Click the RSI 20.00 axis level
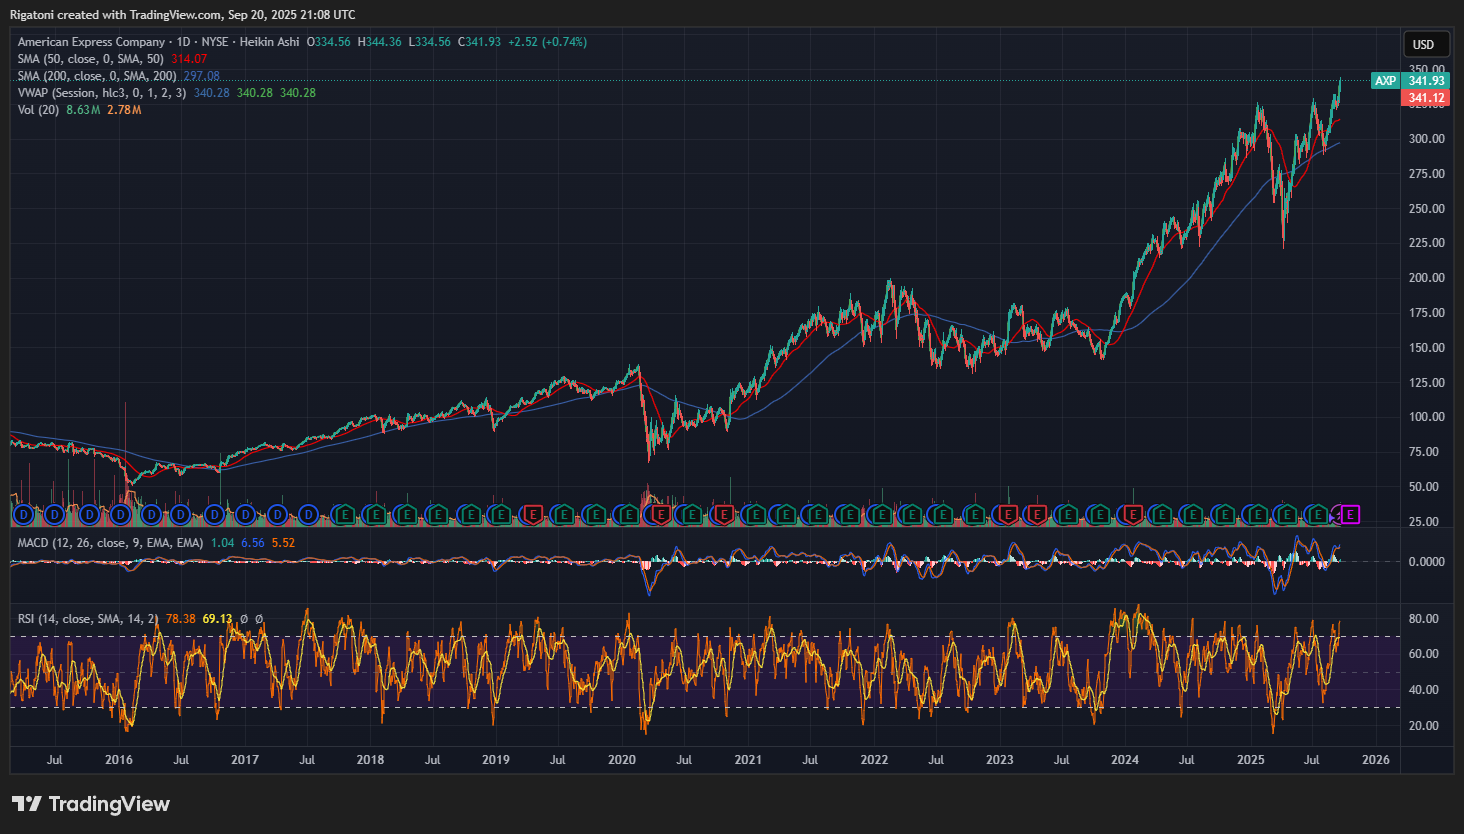 click(x=1424, y=726)
